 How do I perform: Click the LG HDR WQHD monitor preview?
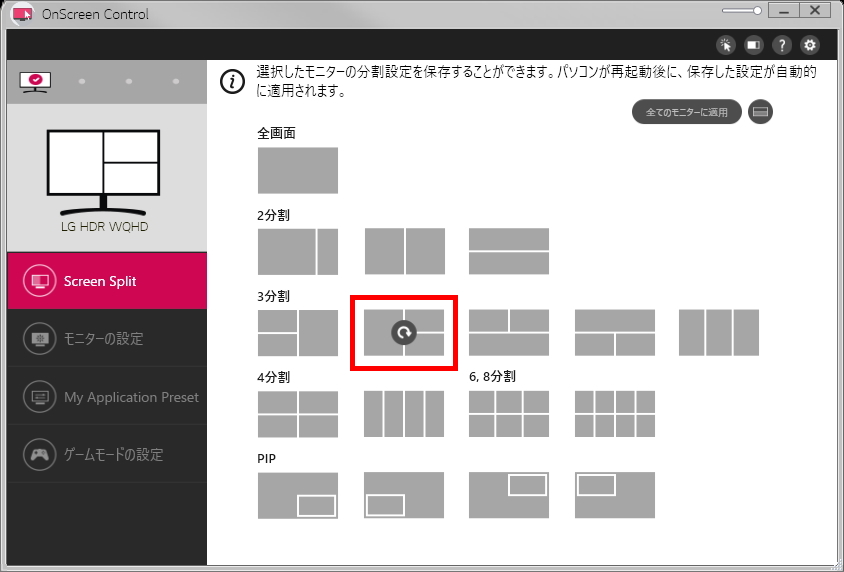pyautogui.click(x=103, y=172)
